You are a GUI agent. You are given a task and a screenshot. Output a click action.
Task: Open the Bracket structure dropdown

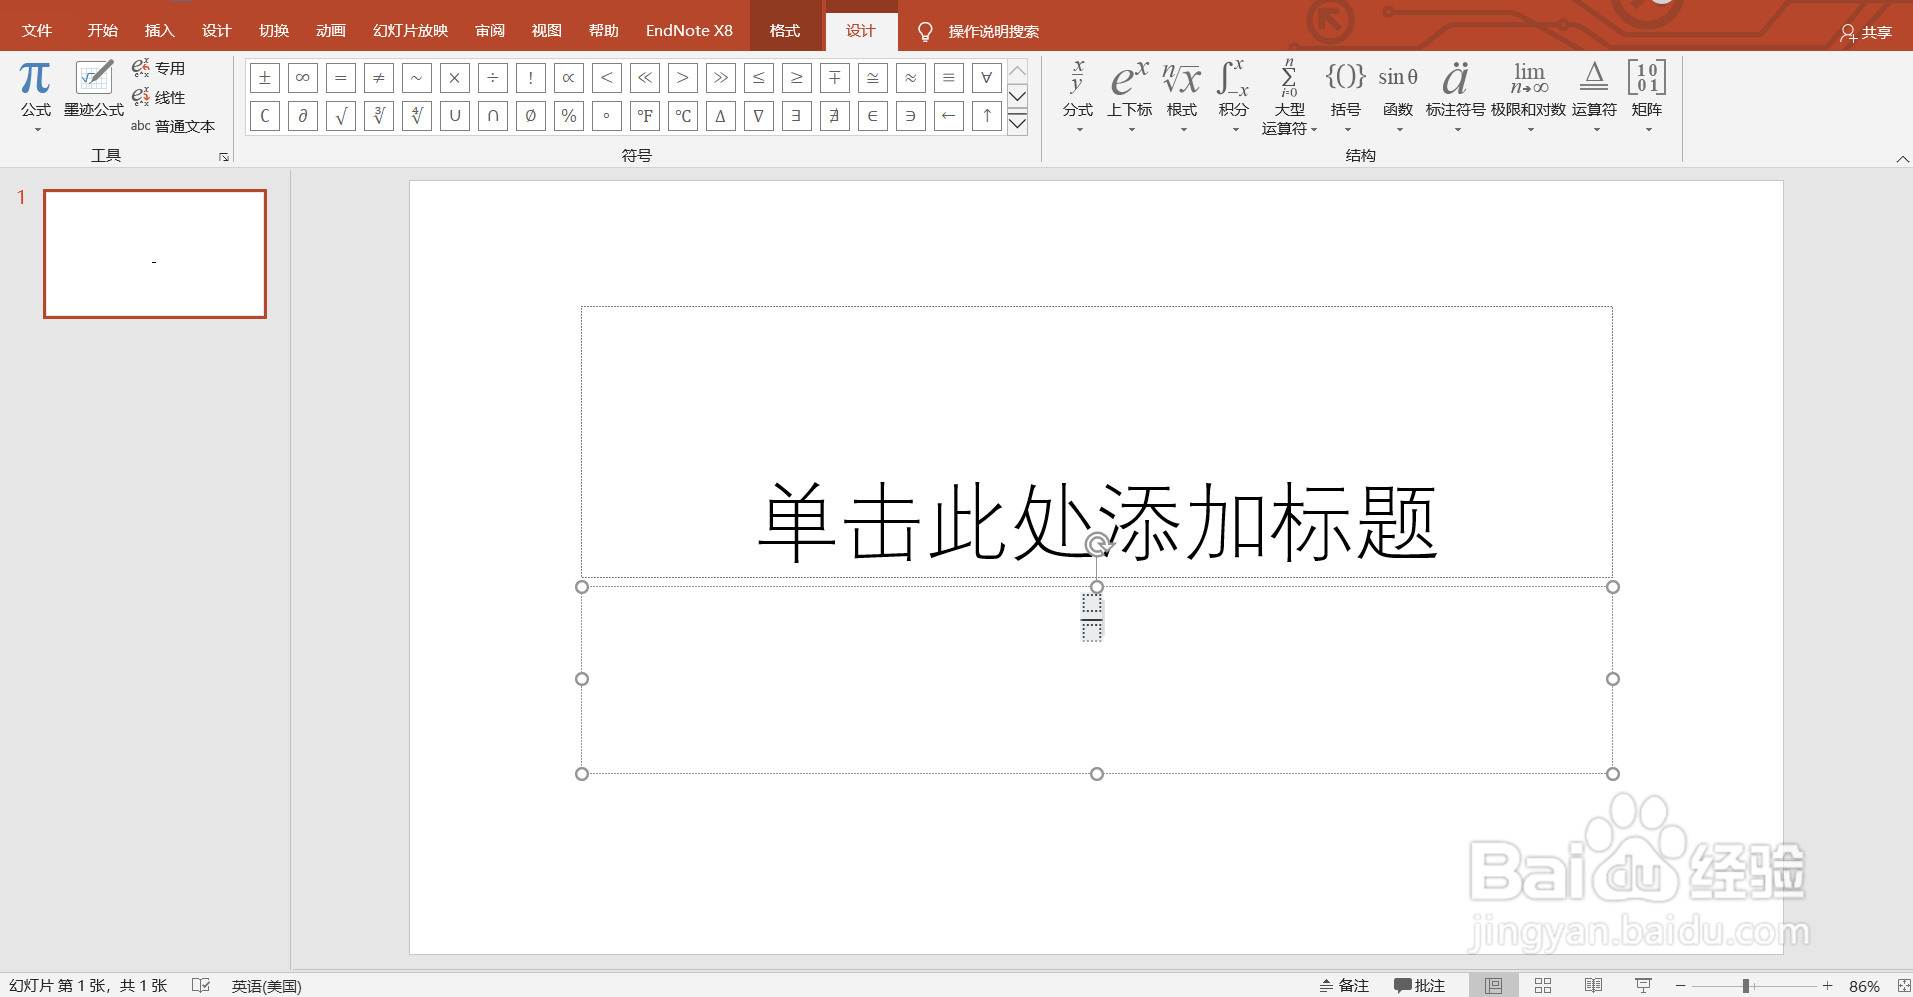pos(1346,97)
